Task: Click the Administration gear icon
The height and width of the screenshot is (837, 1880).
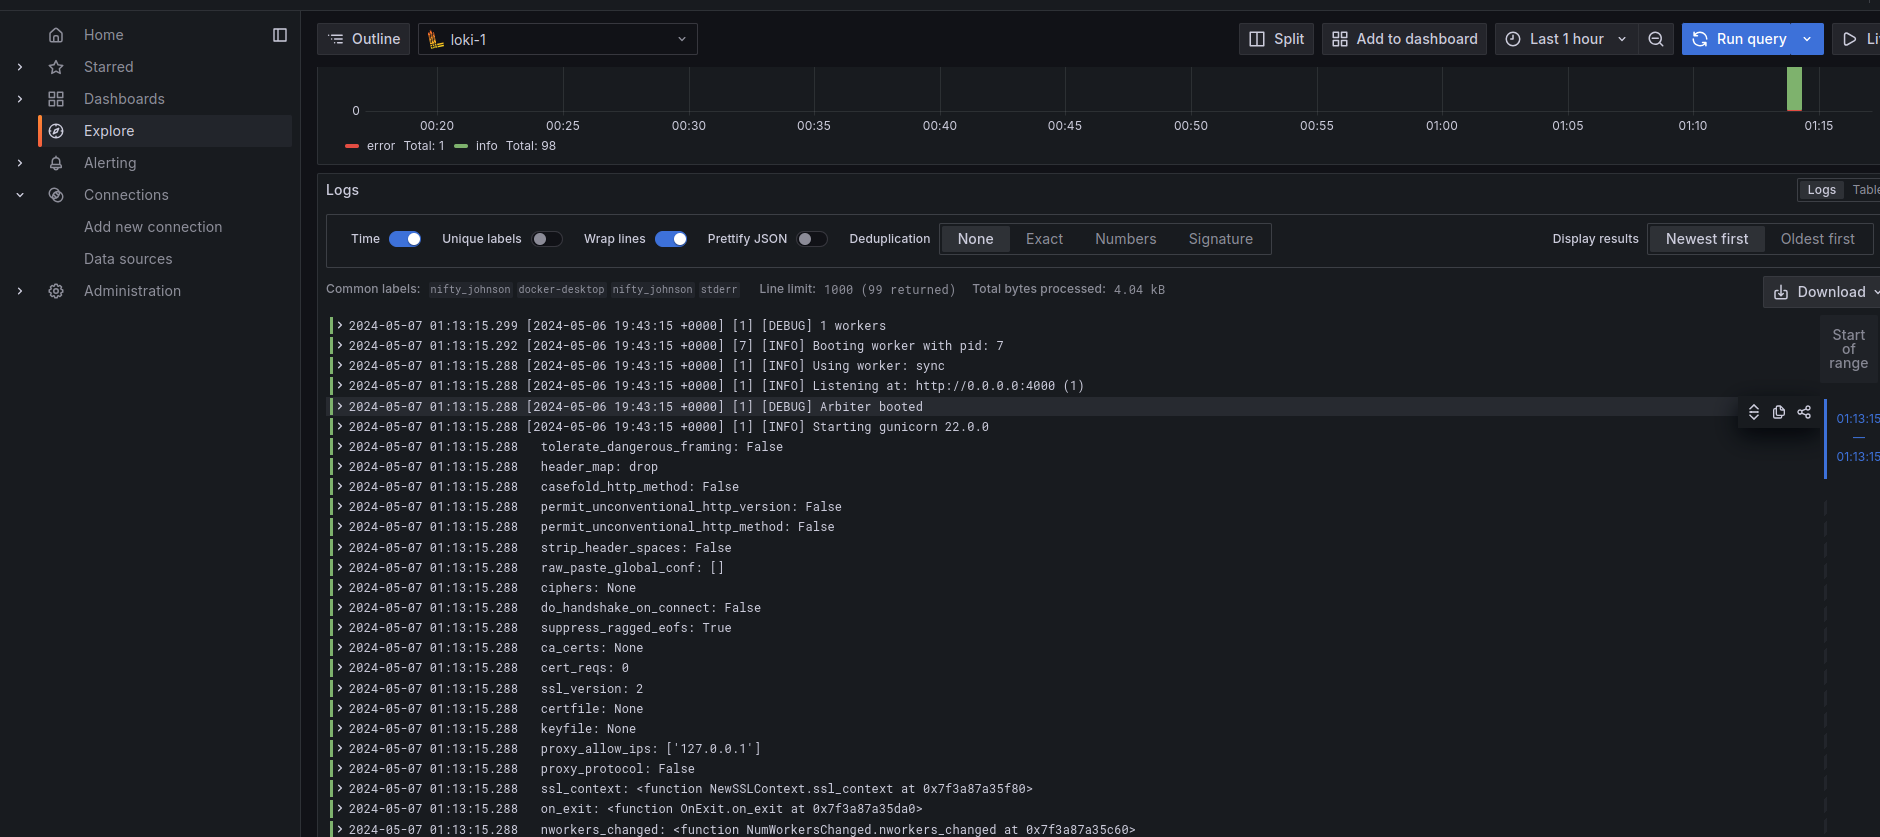Action: pos(56,291)
